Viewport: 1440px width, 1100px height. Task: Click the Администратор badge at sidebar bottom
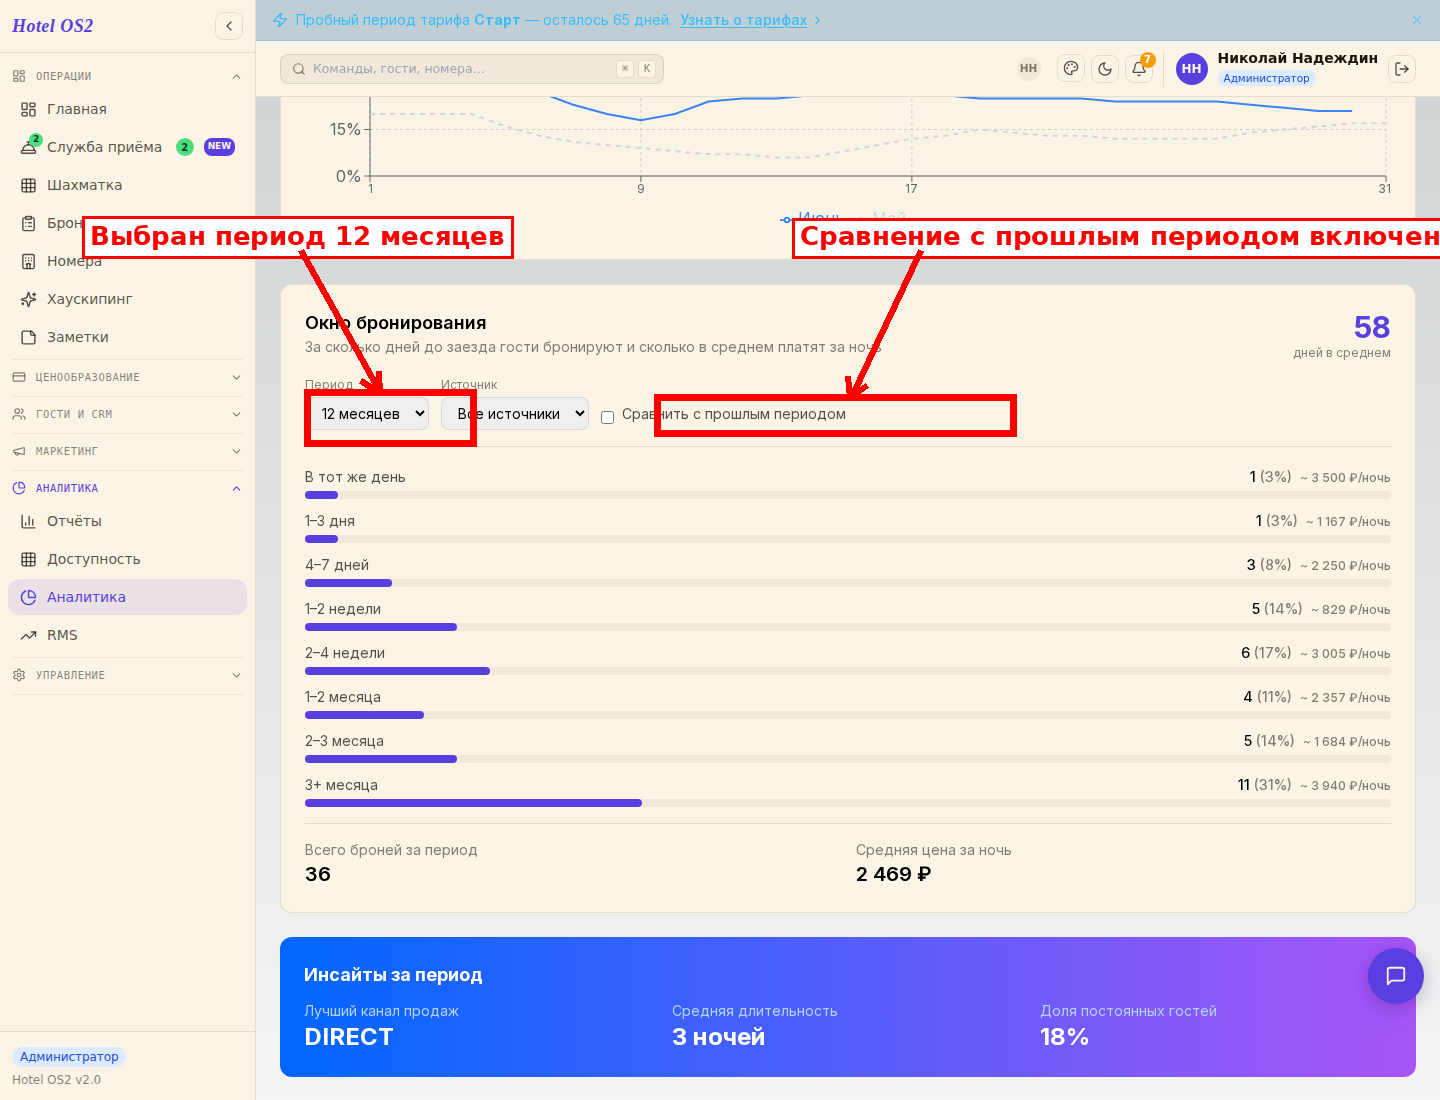(x=69, y=1057)
